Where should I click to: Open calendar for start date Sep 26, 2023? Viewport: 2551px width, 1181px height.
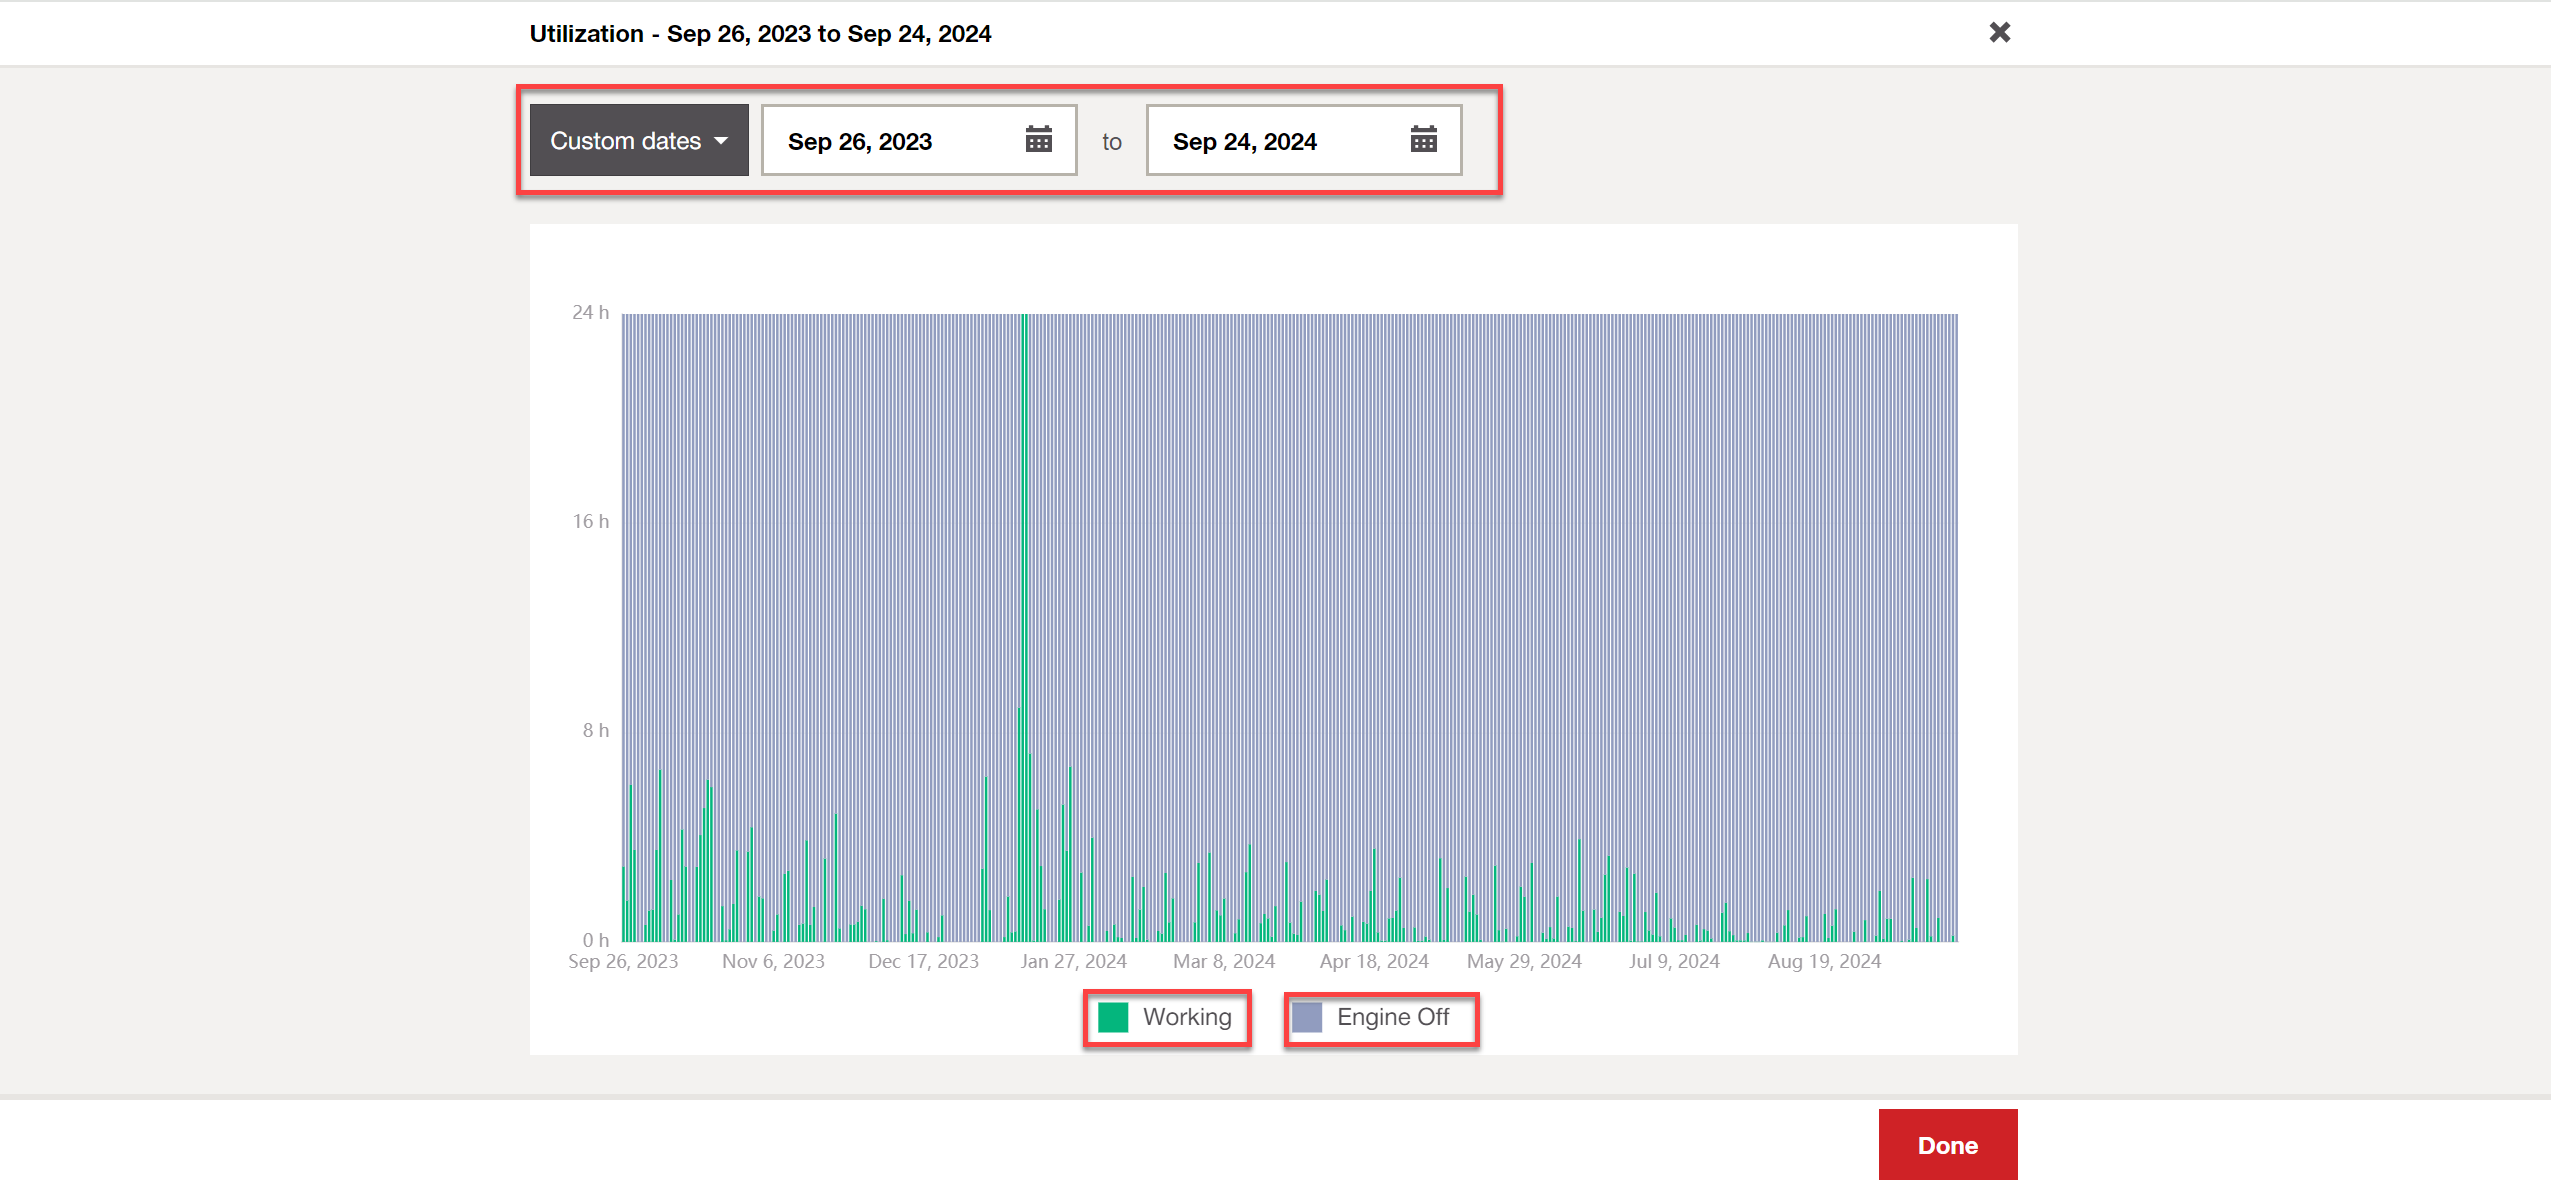click(x=1039, y=140)
